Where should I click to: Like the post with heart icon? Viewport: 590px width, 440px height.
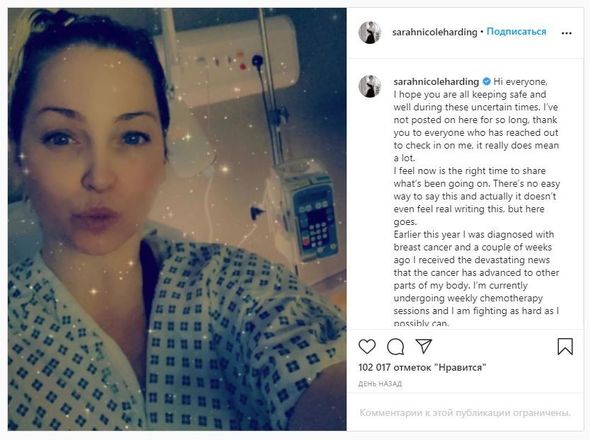(x=367, y=346)
